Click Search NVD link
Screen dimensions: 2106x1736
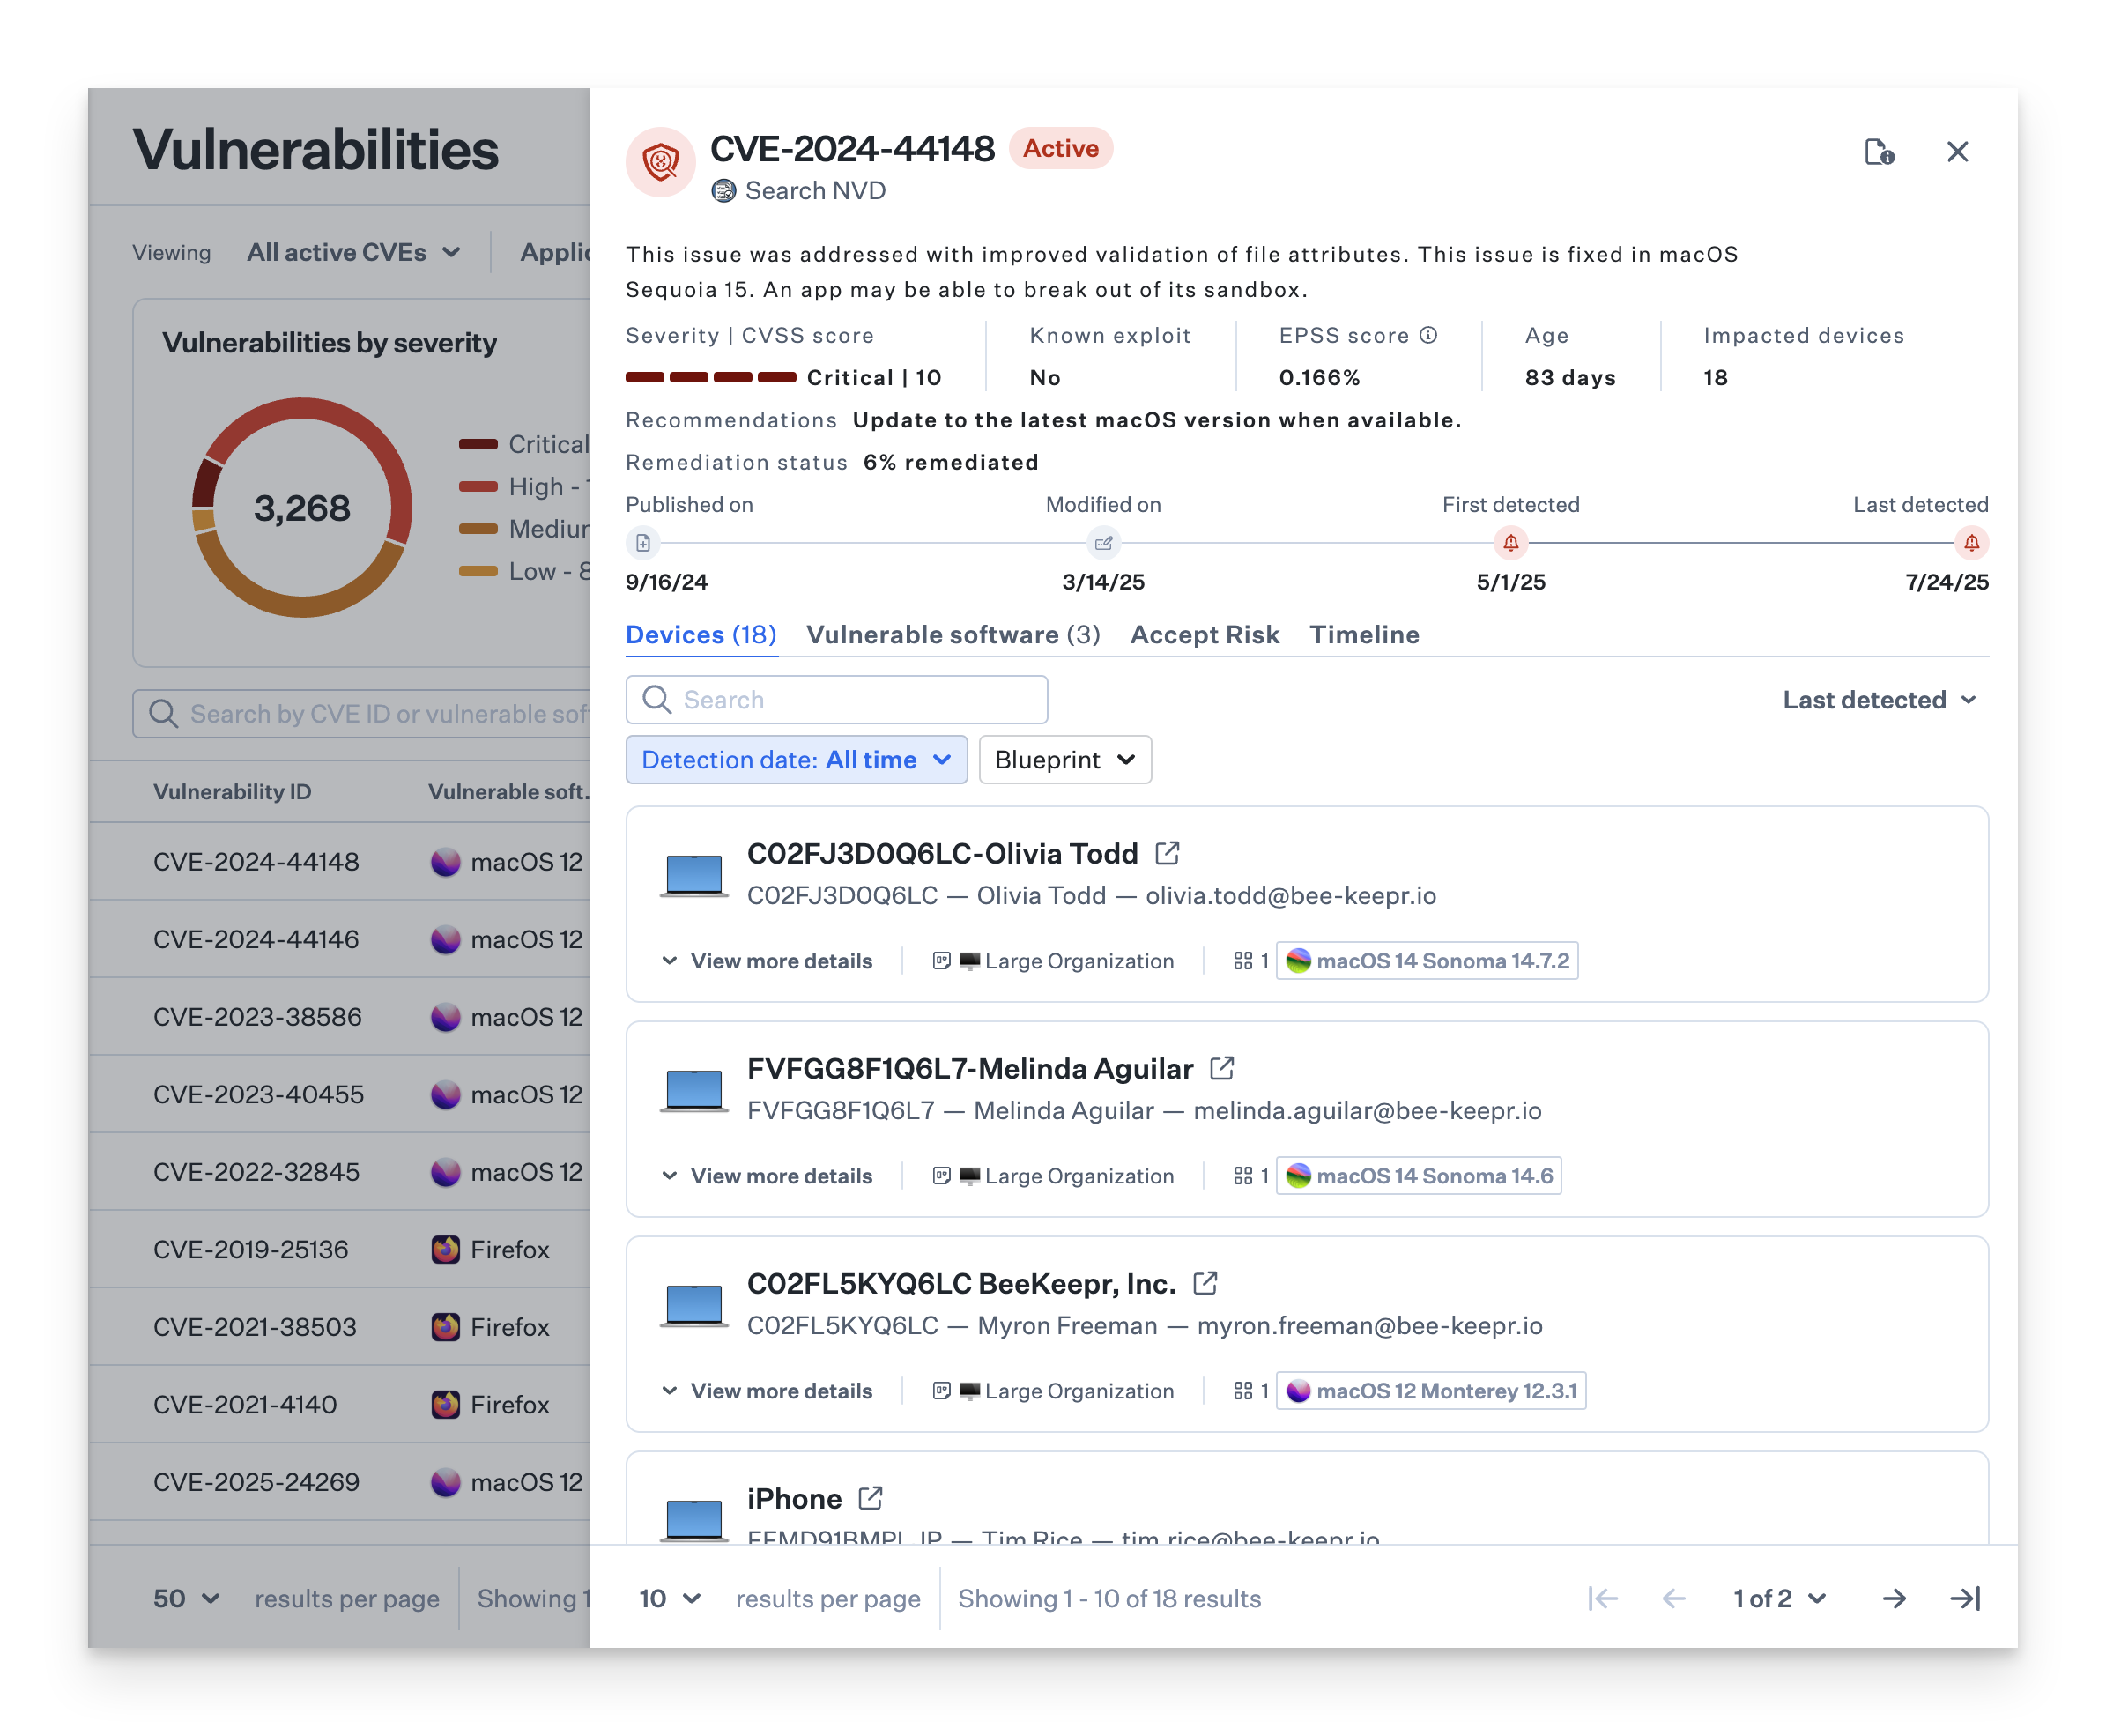click(x=814, y=191)
